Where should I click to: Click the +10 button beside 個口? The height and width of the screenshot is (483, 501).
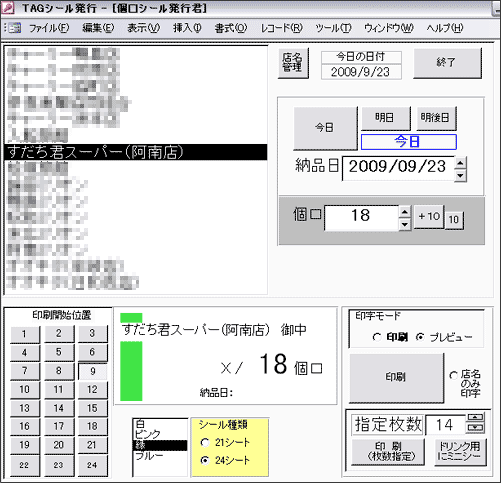(x=429, y=216)
